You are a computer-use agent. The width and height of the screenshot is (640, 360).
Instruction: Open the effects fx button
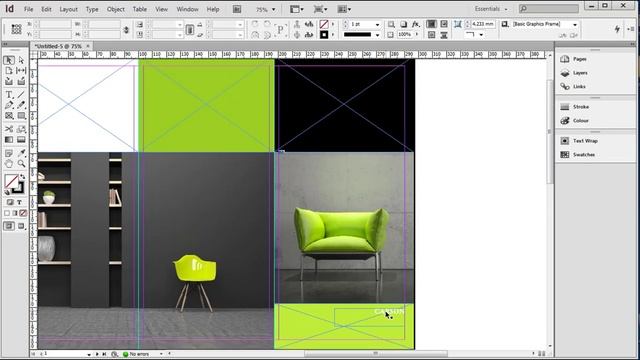click(416, 24)
